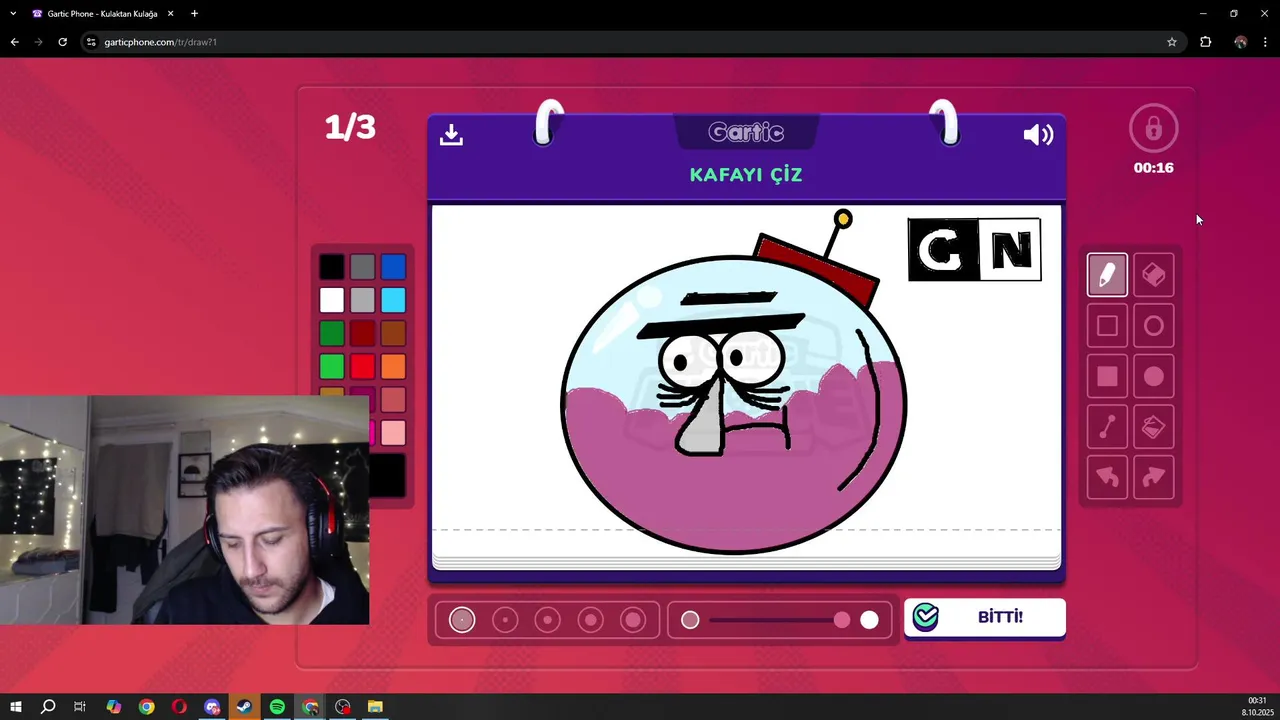Image resolution: width=1280 pixels, height=720 pixels.
Task: Open Steam from the taskbar
Action: pos(244,707)
